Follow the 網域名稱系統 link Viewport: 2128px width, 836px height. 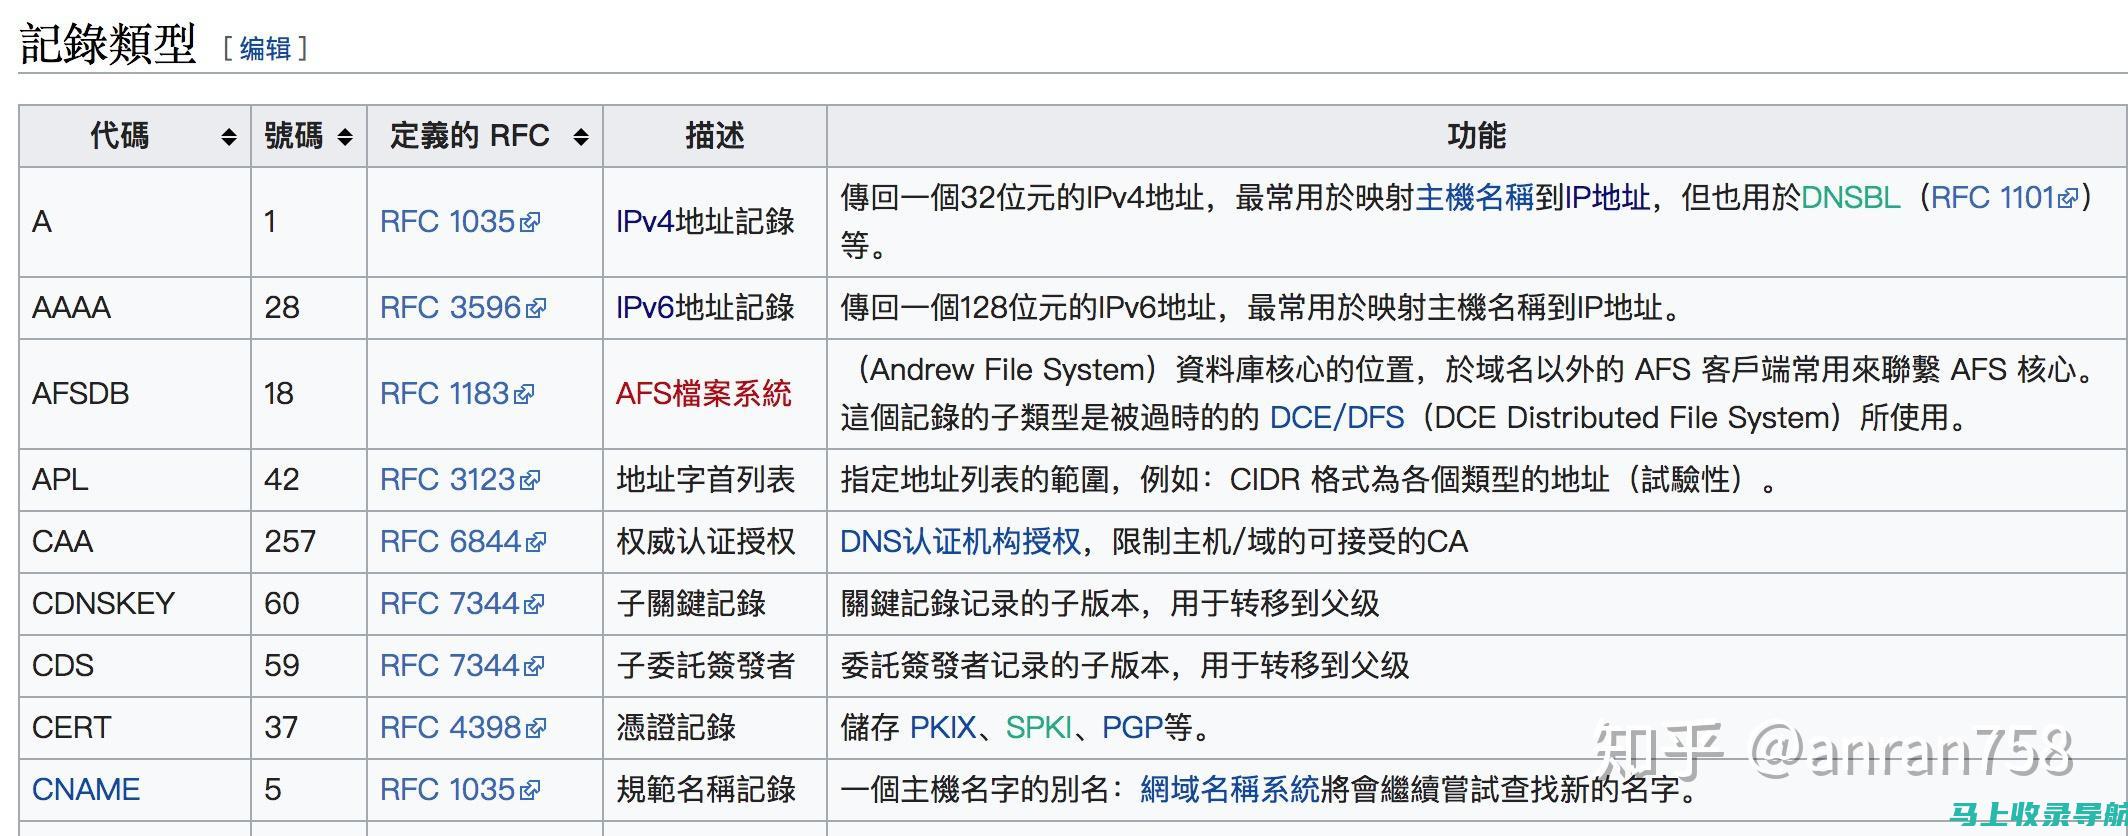coord(1230,789)
